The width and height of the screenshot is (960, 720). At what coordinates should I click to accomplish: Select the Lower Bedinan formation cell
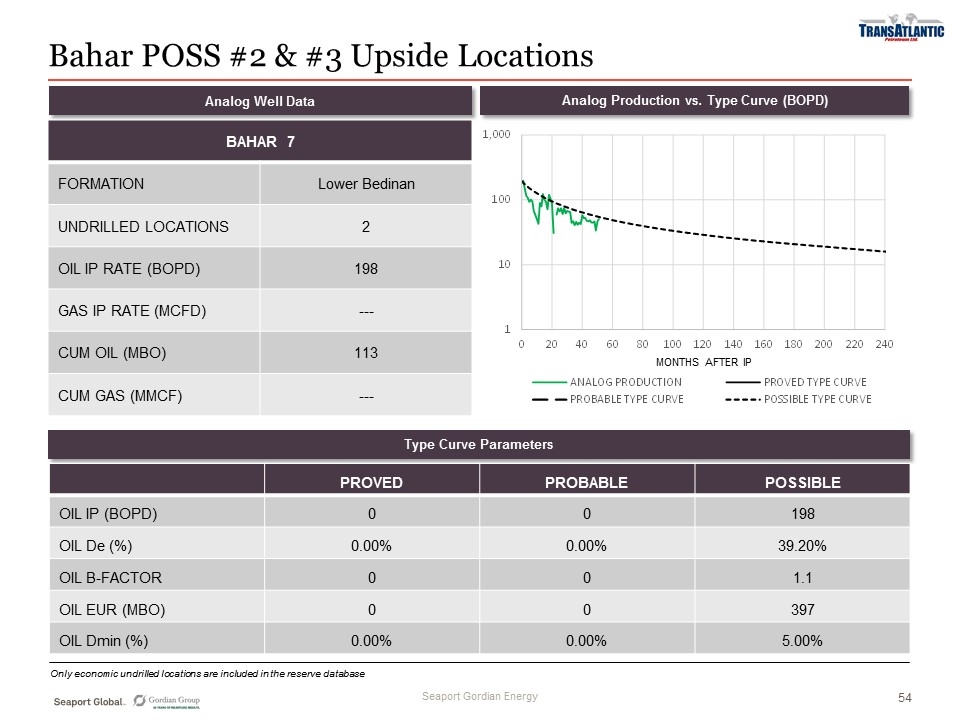pos(365,184)
